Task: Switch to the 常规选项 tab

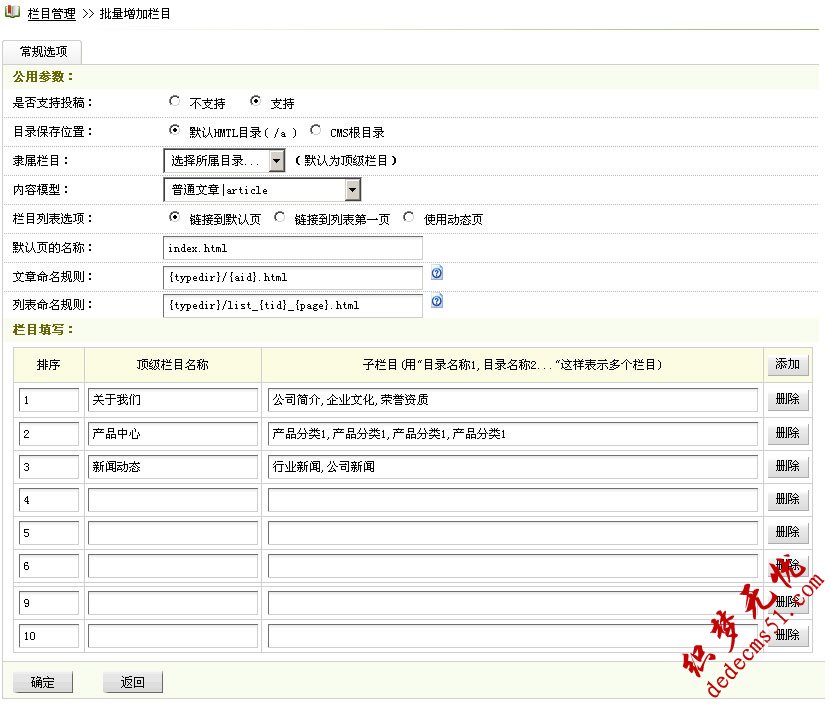Action: [x=41, y=51]
